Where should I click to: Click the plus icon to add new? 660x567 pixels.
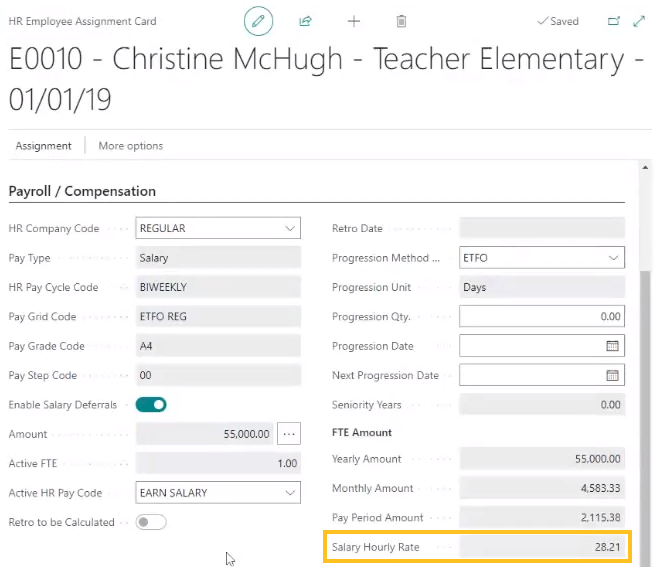click(353, 21)
